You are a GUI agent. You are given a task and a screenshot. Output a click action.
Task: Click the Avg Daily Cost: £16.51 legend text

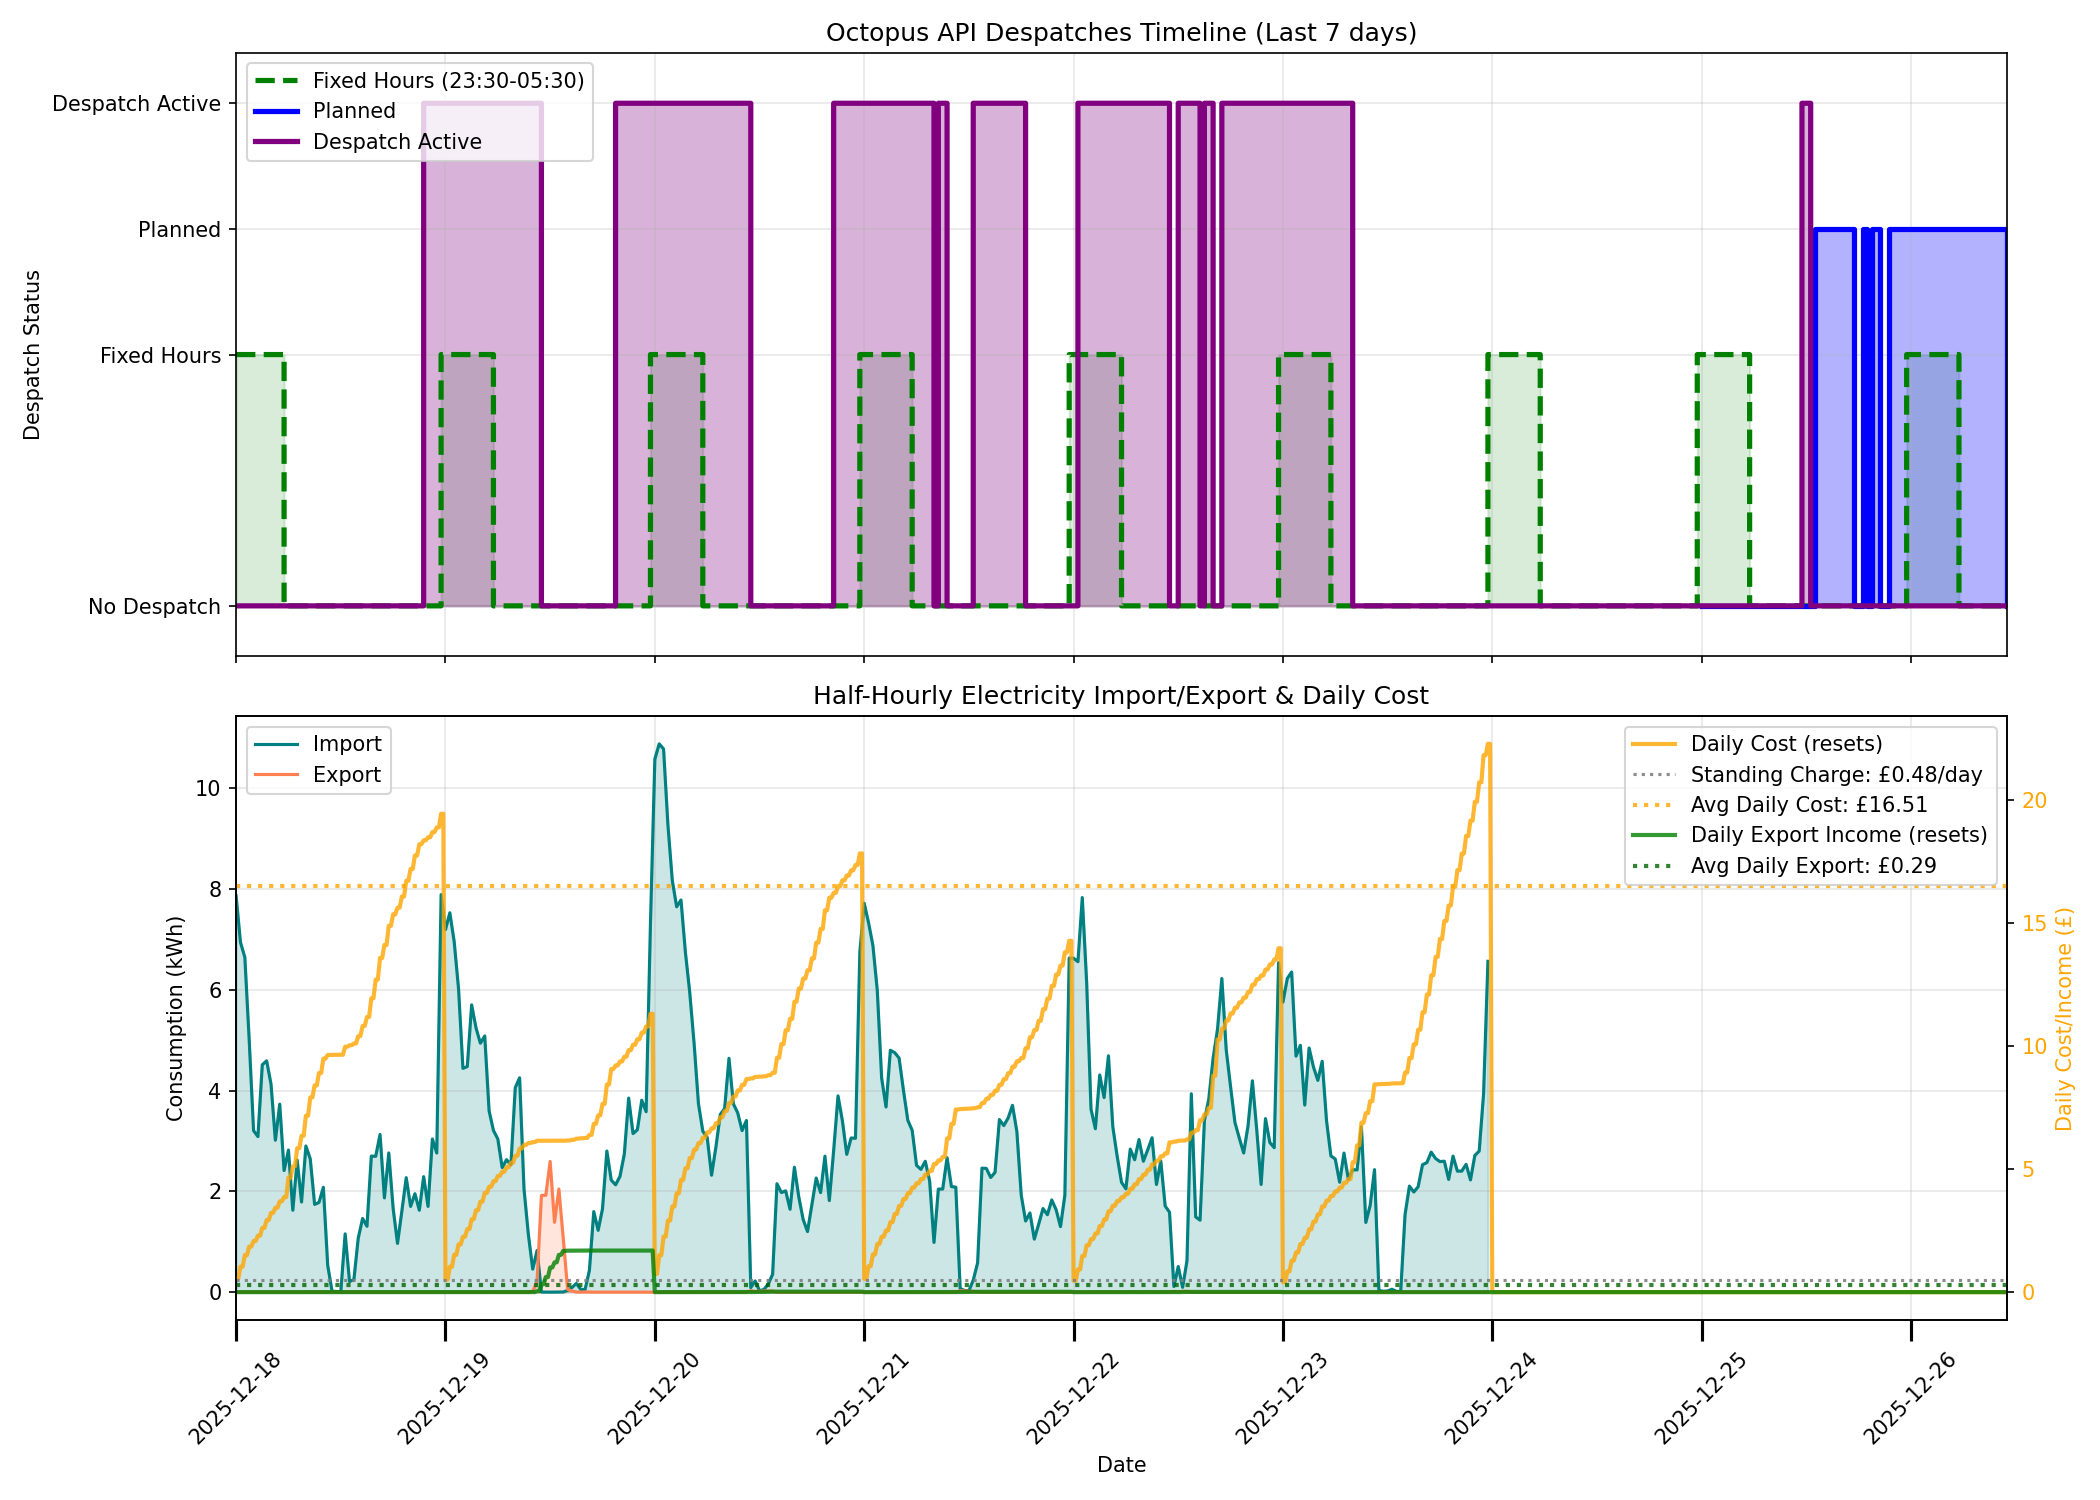(1810, 804)
